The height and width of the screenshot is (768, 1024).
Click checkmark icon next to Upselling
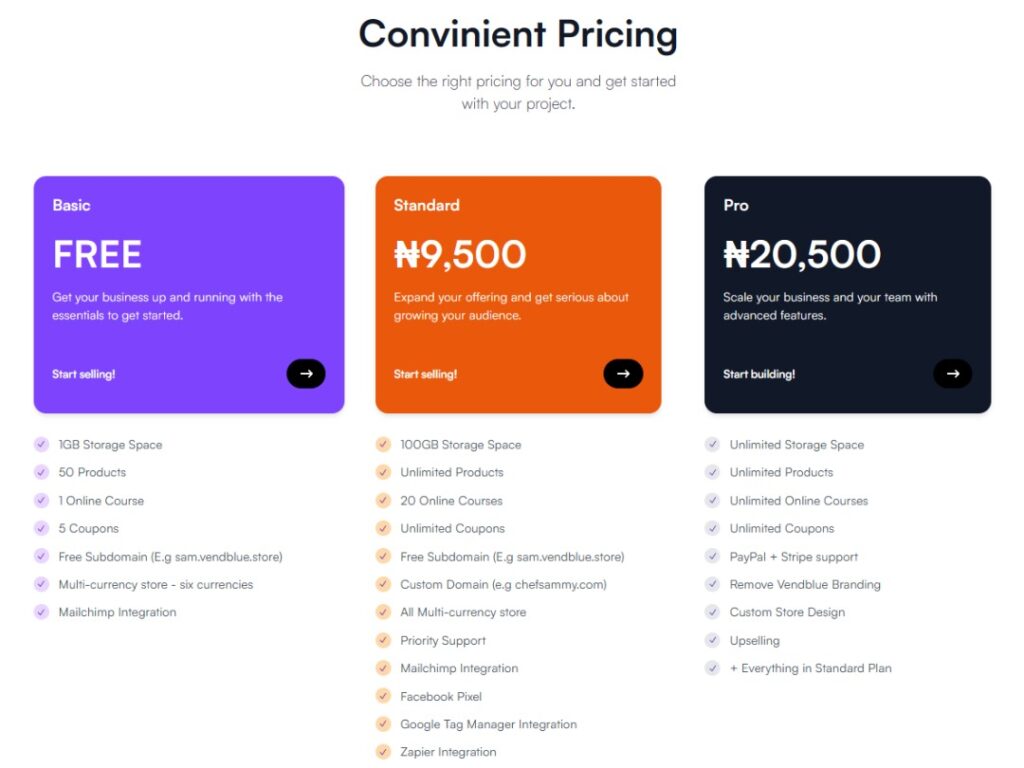pos(712,640)
